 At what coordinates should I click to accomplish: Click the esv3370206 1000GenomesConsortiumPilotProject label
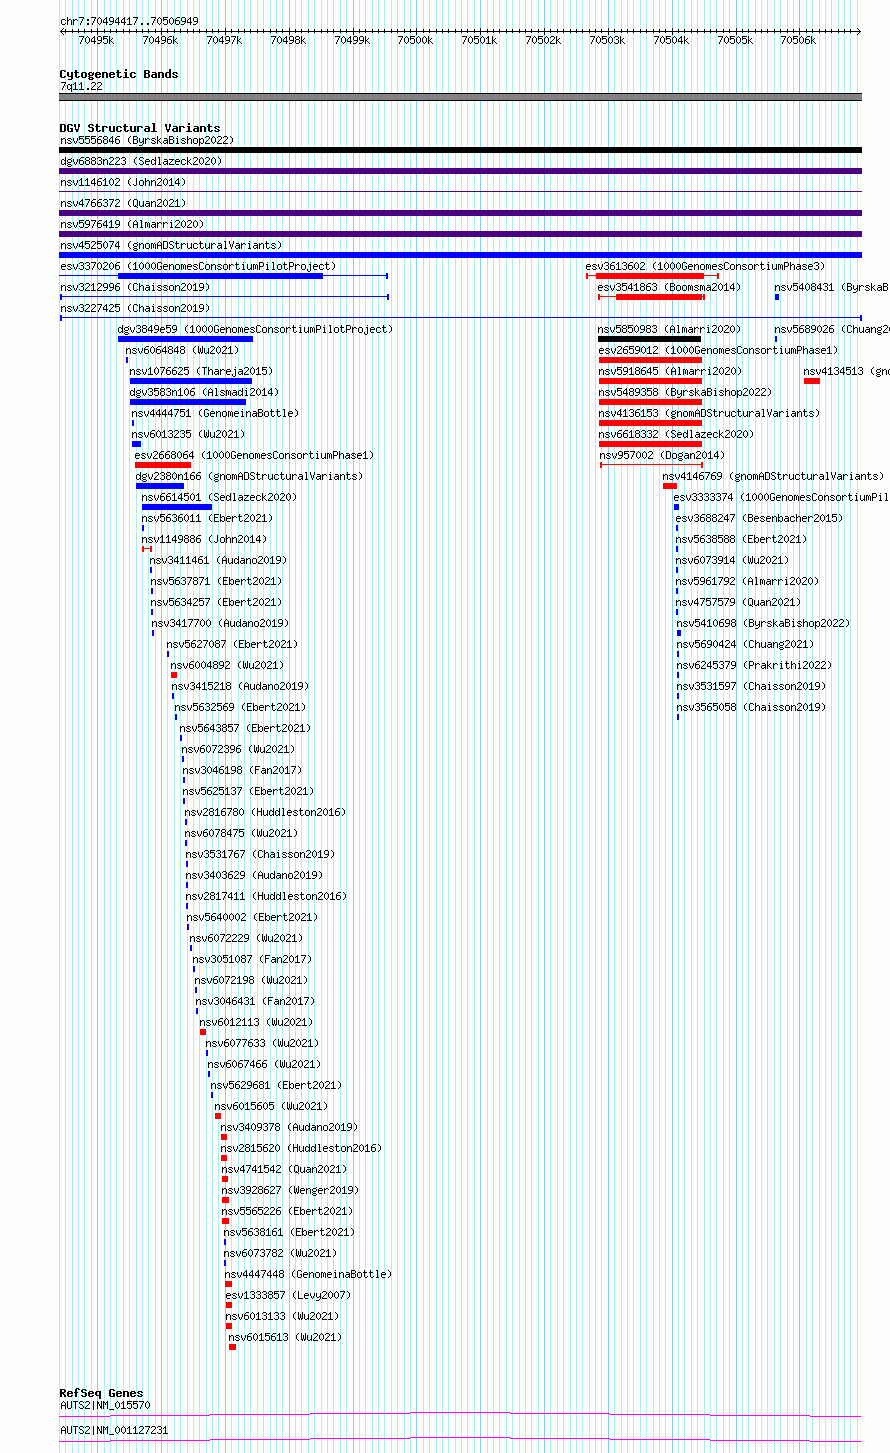198,266
